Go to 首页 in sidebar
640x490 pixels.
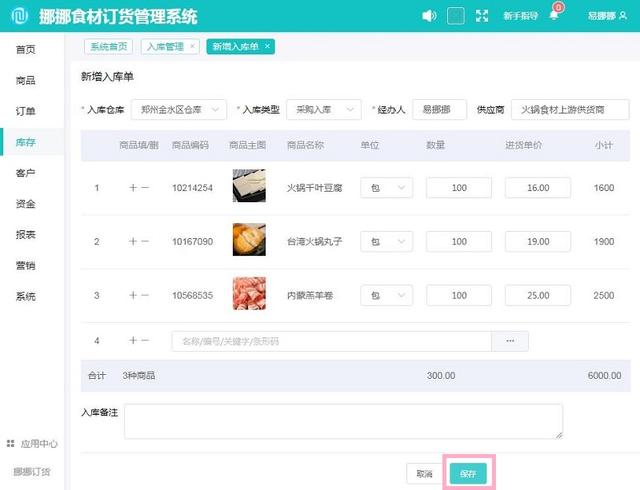[x=26, y=49]
